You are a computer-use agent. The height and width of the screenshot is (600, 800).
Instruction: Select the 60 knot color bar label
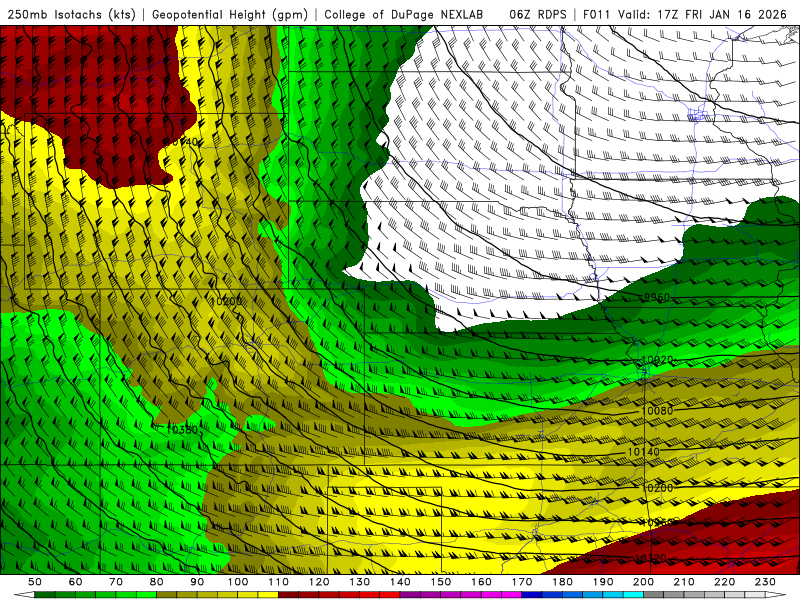pyautogui.click(x=75, y=582)
